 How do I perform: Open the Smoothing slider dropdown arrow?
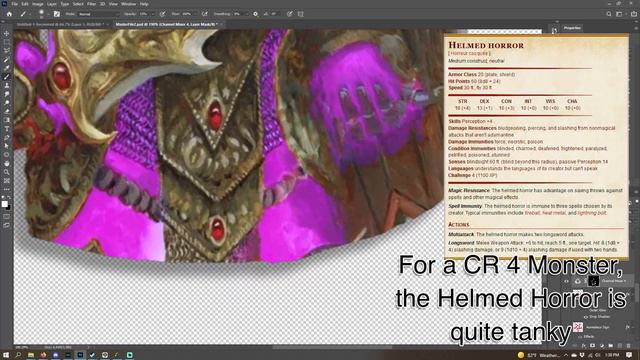[246, 14]
